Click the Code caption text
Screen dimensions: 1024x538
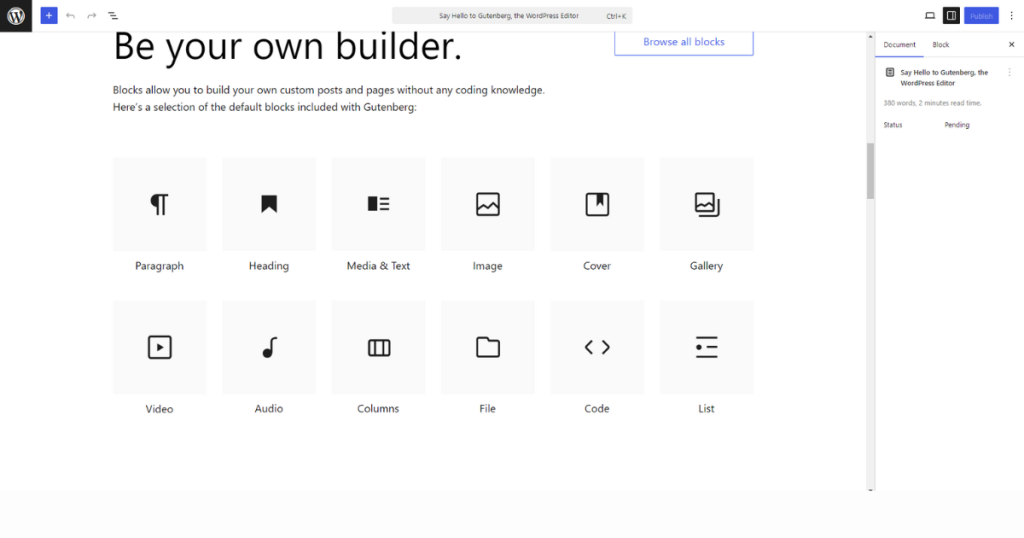coord(597,409)
